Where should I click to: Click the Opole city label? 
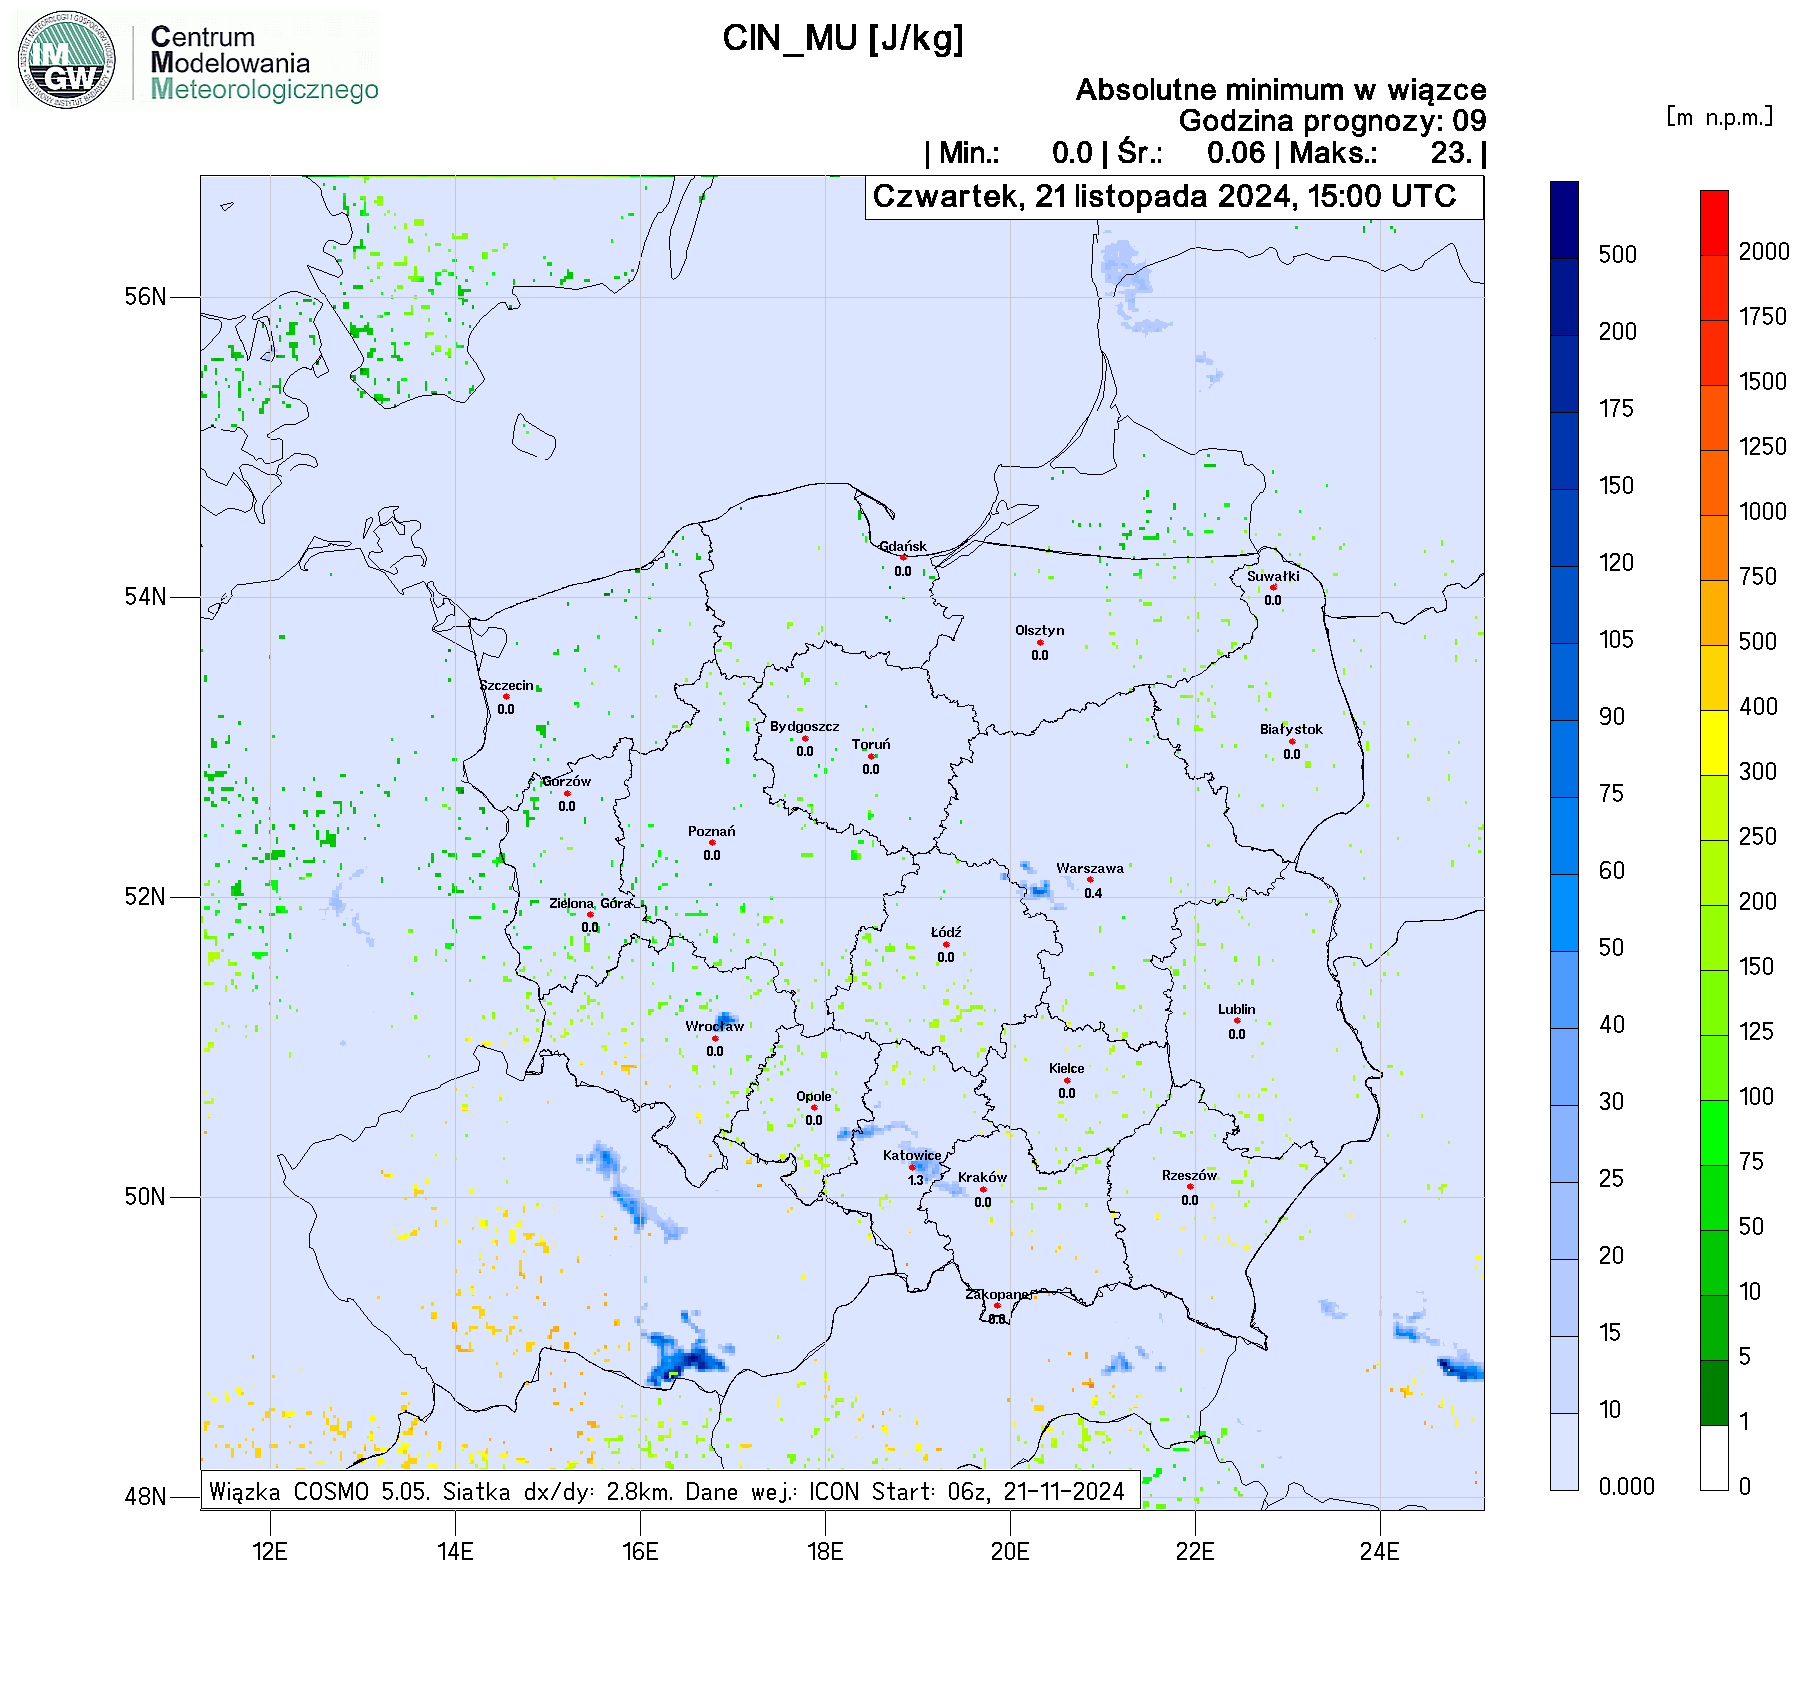814,1096
